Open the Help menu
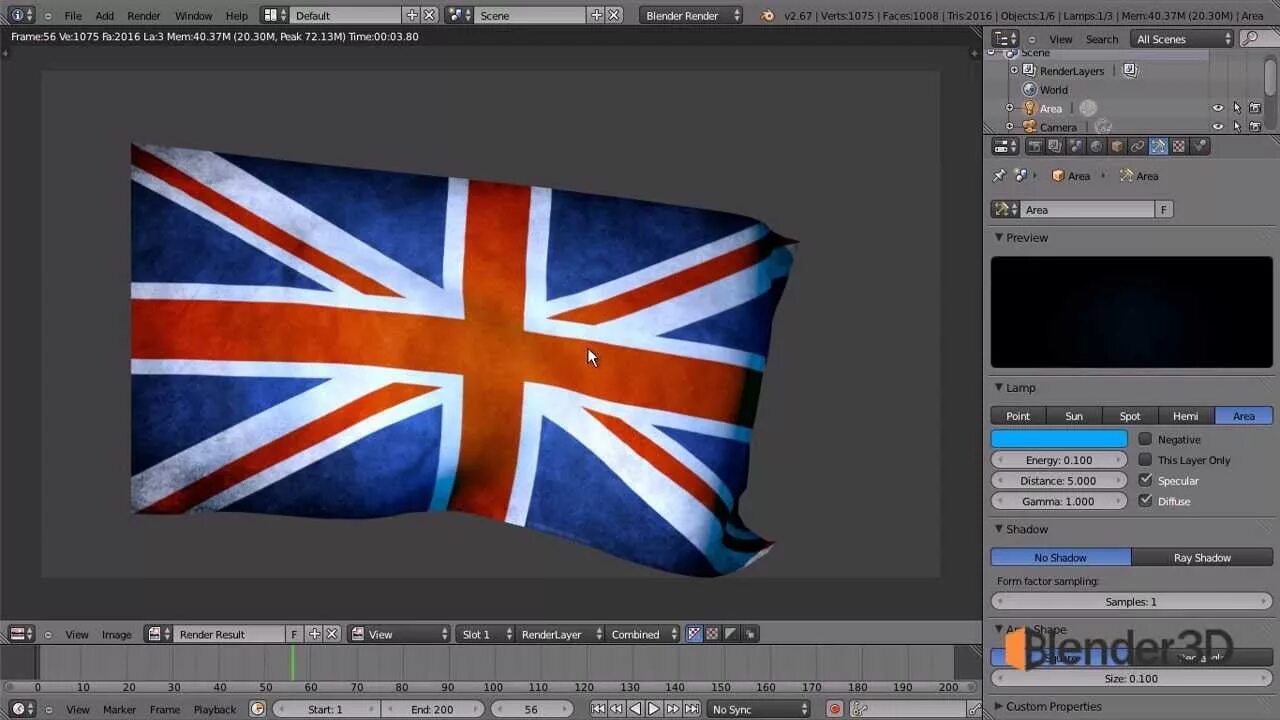This screenshot has width=1280, height=720. 237,15
